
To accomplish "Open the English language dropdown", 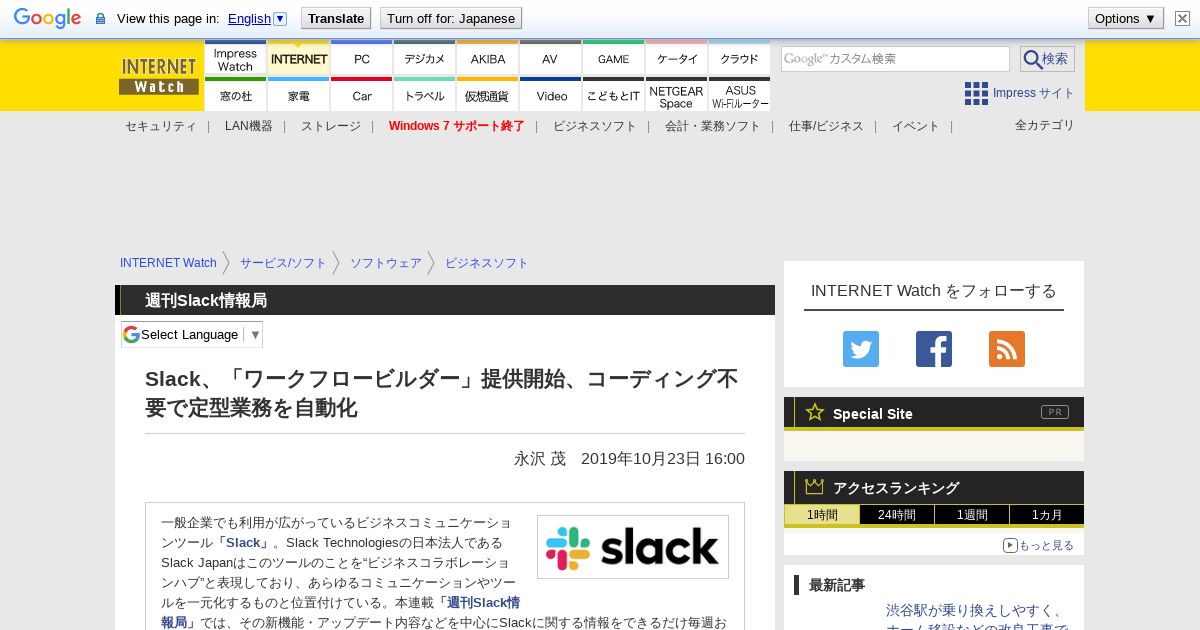I will (x=257, y=18).
